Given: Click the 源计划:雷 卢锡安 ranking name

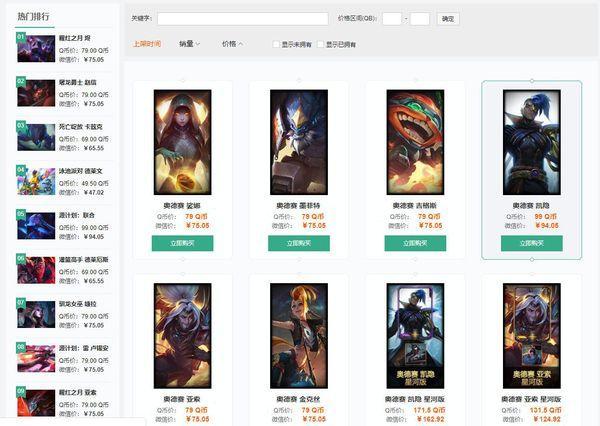Looking at the screenshot, I should click(83, 349).
